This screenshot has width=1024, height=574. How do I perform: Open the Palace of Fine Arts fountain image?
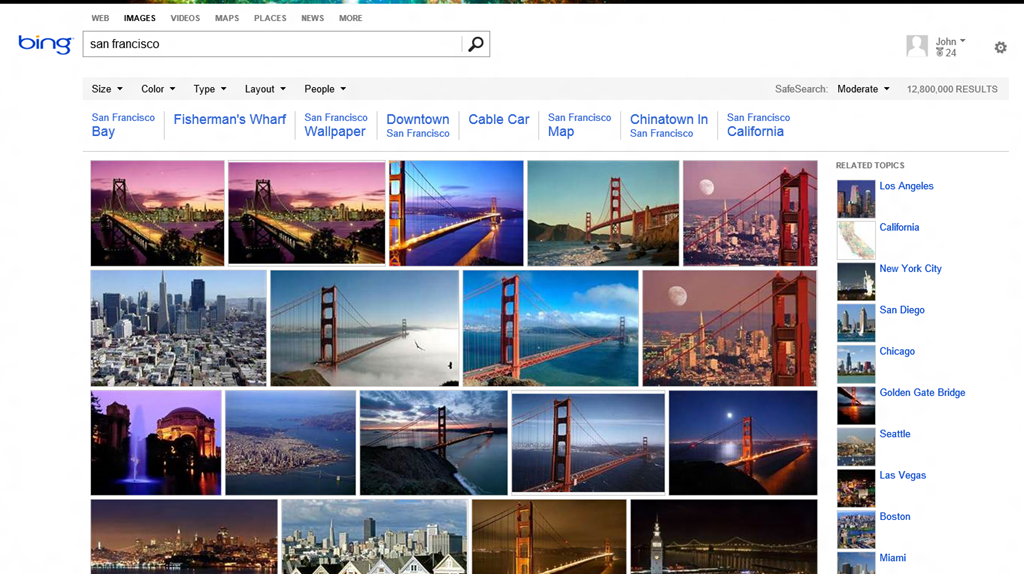pyautogui.click(x=156, y=443)
